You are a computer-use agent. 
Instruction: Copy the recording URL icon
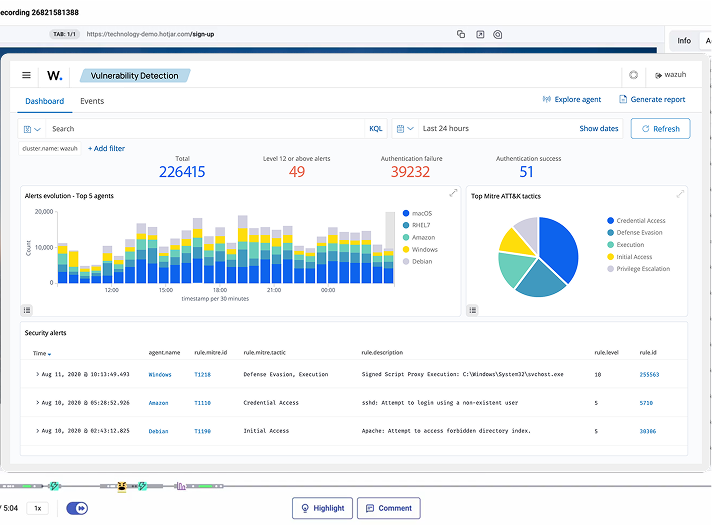461,34
